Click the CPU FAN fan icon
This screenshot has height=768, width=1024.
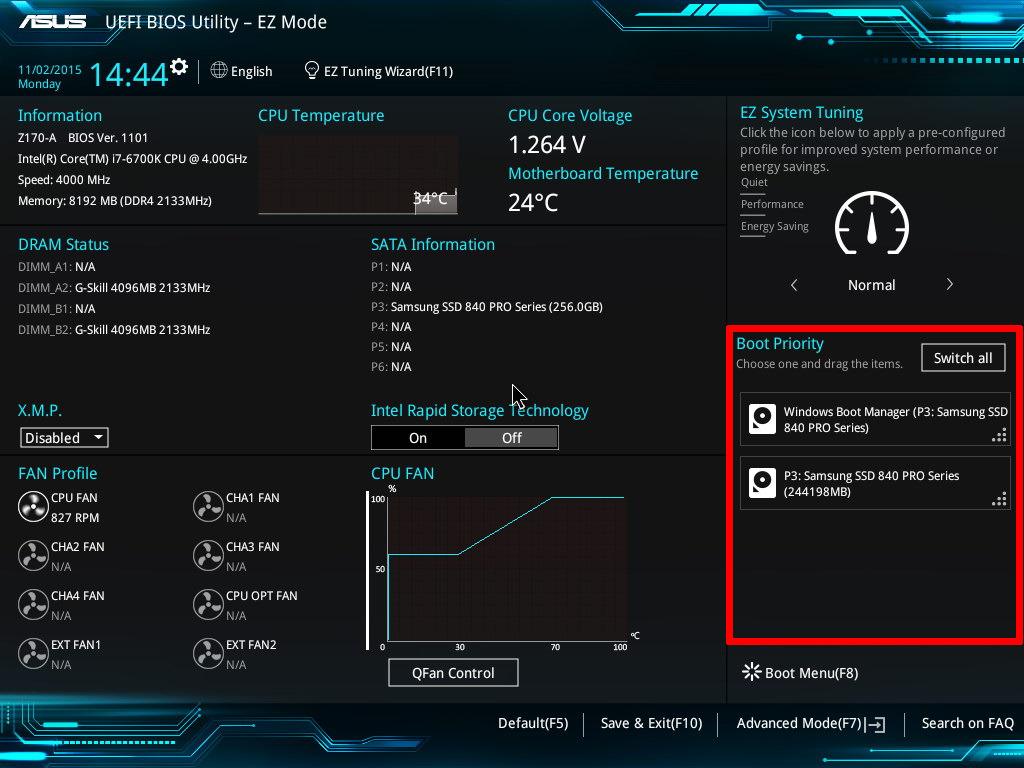pos(33,507)
